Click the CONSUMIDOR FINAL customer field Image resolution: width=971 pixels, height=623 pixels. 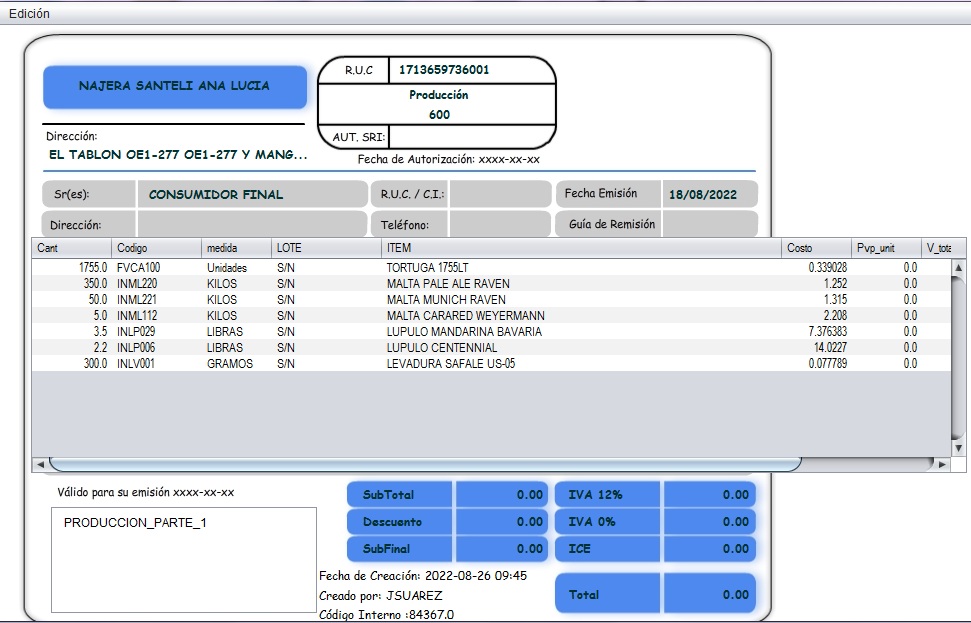252,195
